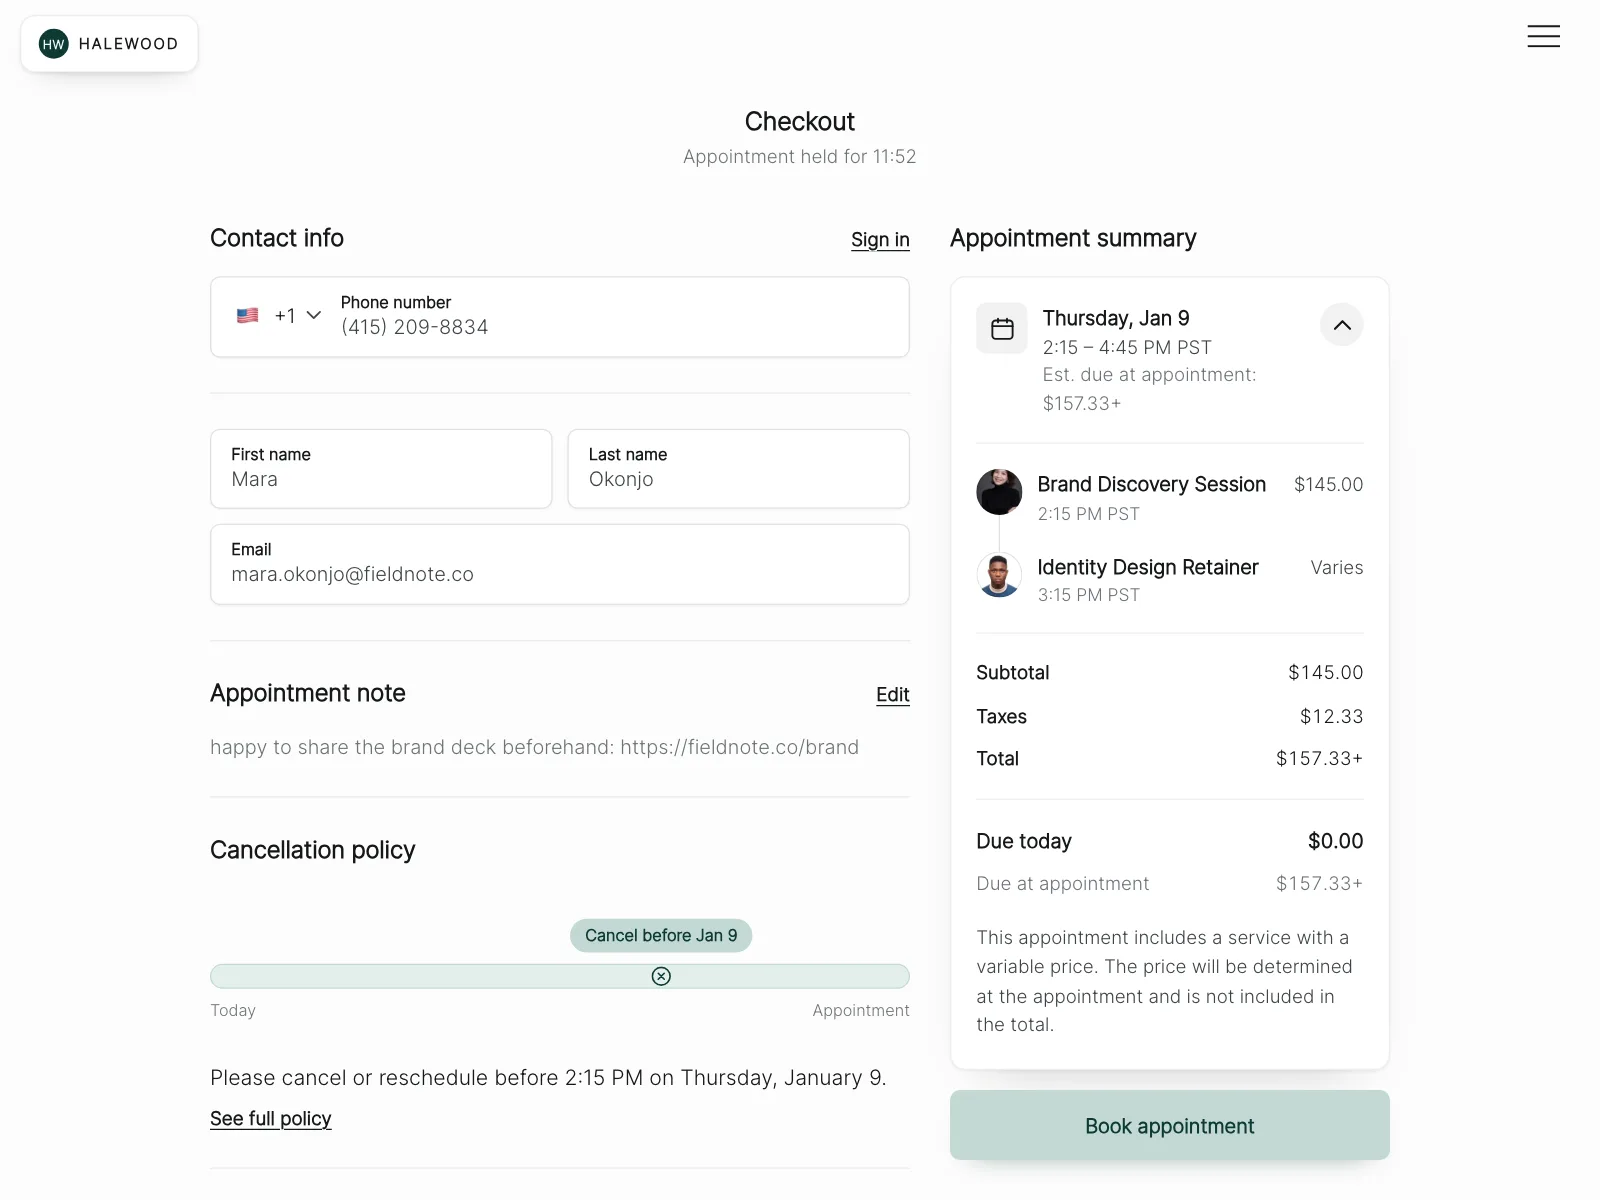The width and height of the screenshot is (1600, 1200).
Task: Click the cancellation policy progress bar
Action: point(560,976)
